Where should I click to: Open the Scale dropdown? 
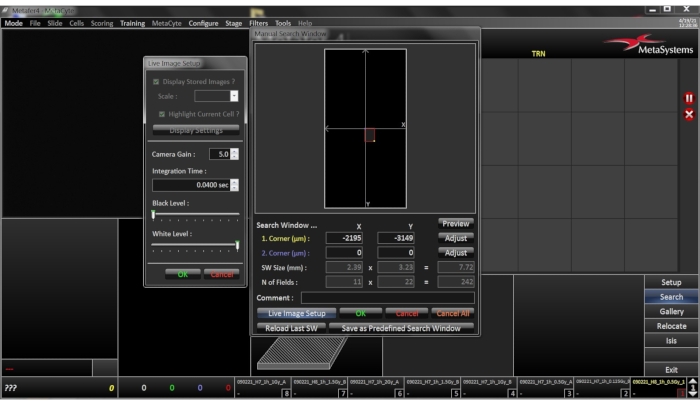pyautogui.click(x=234, y=96)
